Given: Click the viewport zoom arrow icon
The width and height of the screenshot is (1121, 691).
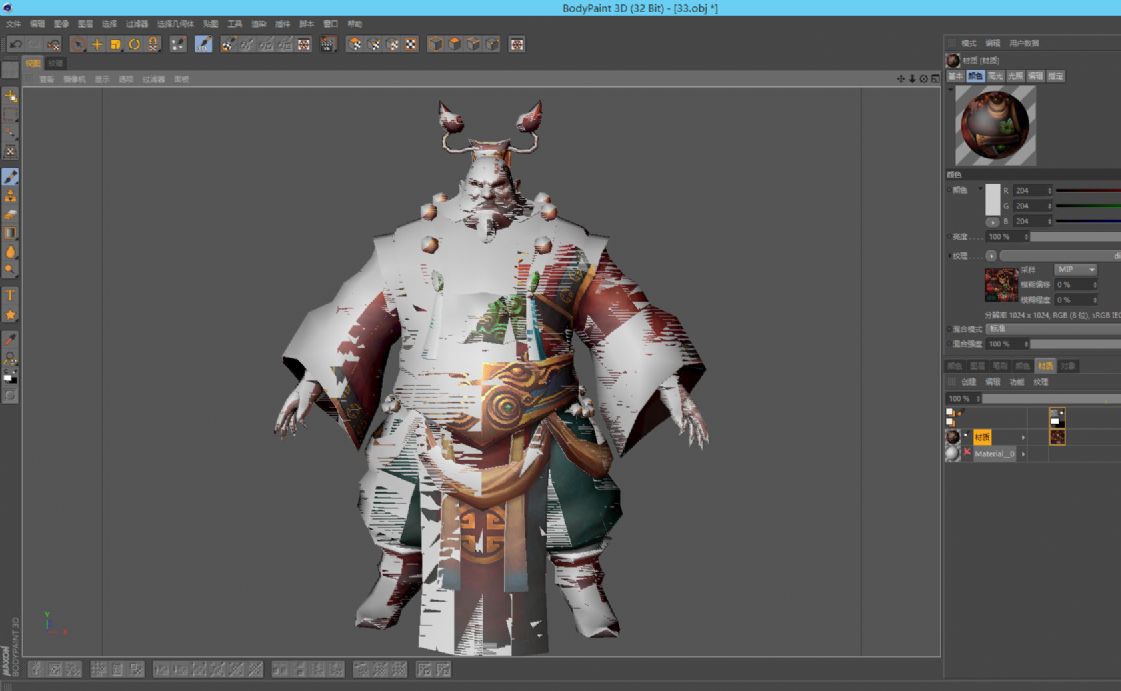Looking at the screenshot, I should coord(912,79).
